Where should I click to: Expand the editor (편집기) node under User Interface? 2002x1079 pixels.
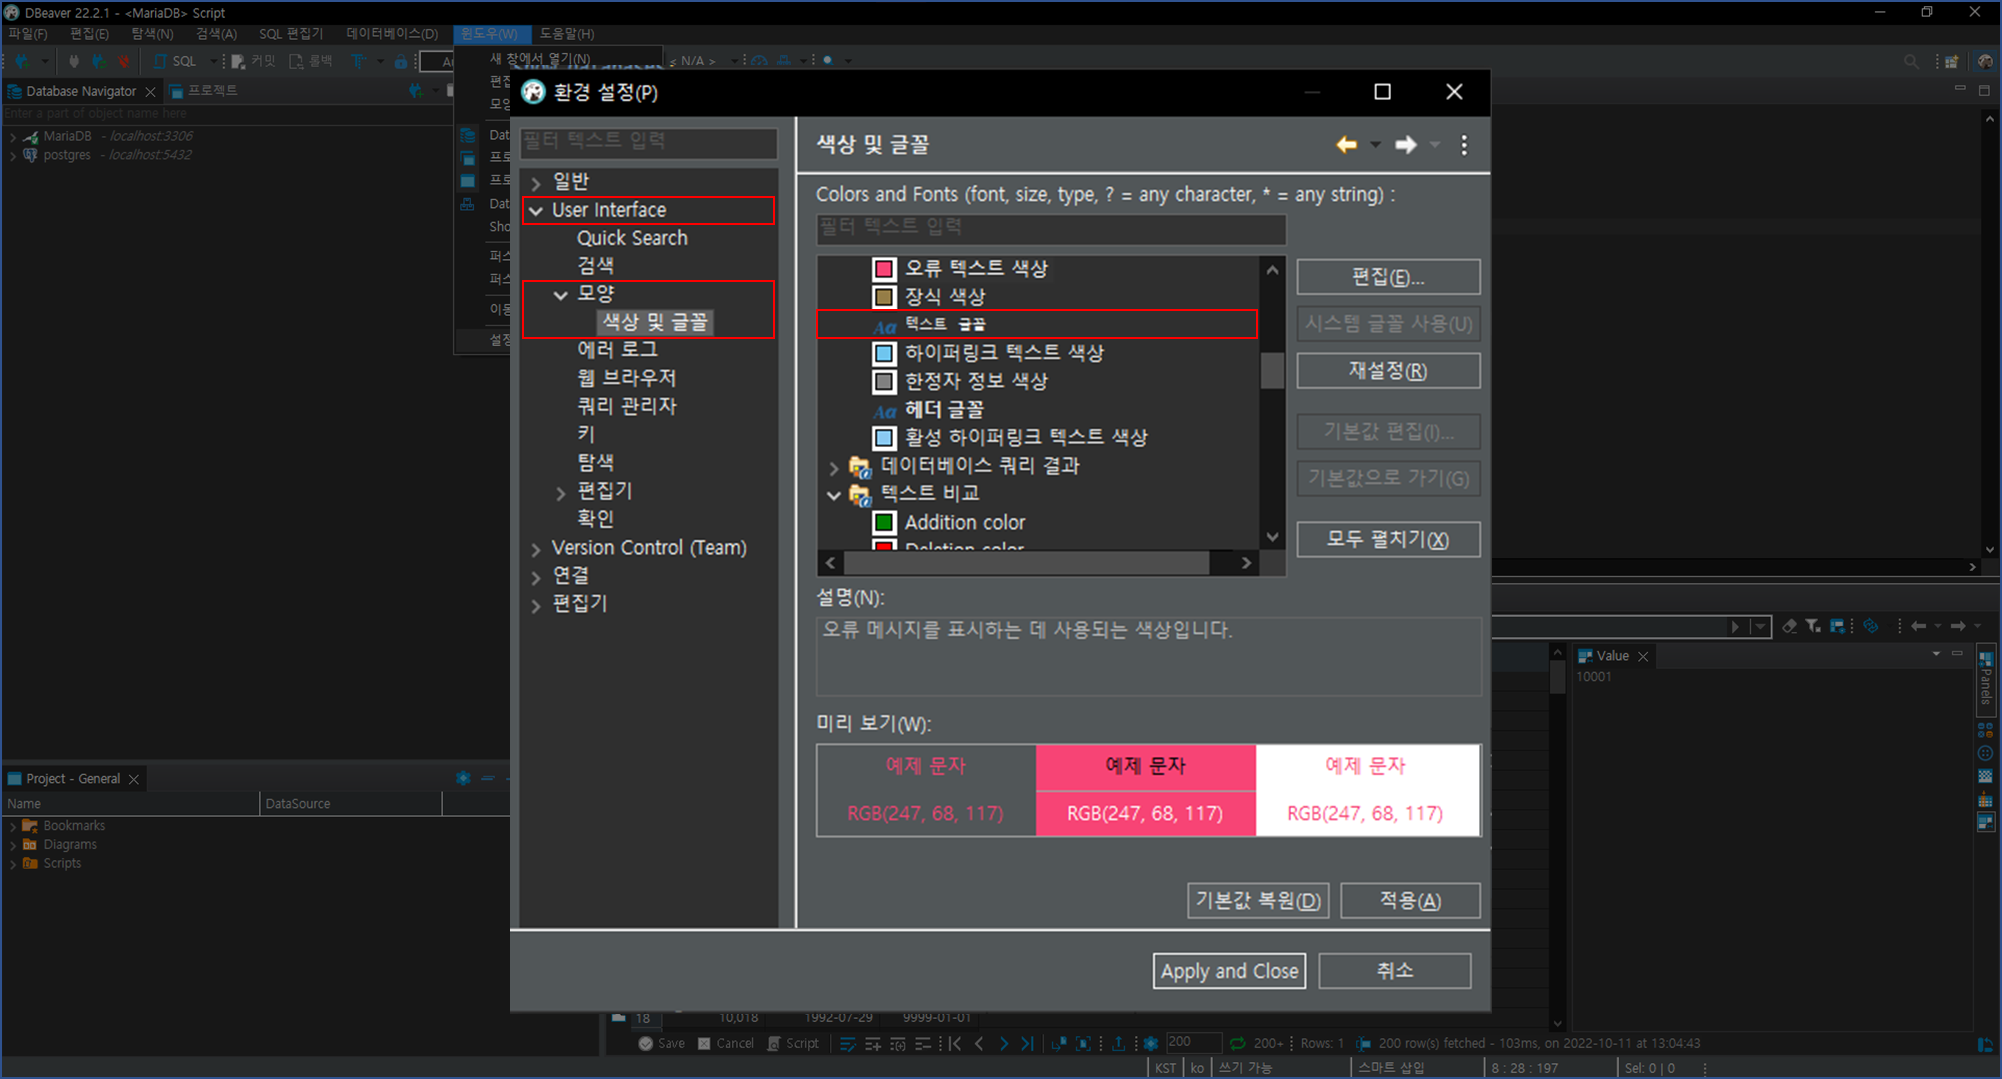point(561,492)
